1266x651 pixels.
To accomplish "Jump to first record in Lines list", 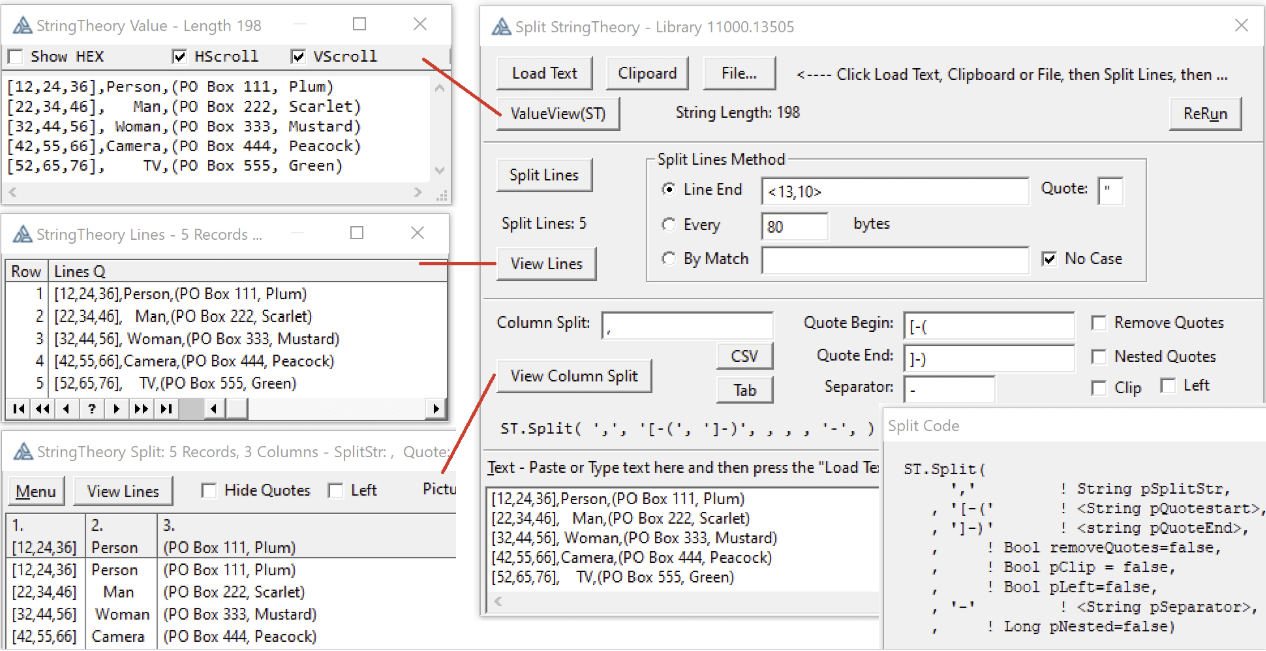I will pyautogui.click(x=18, y=408).
